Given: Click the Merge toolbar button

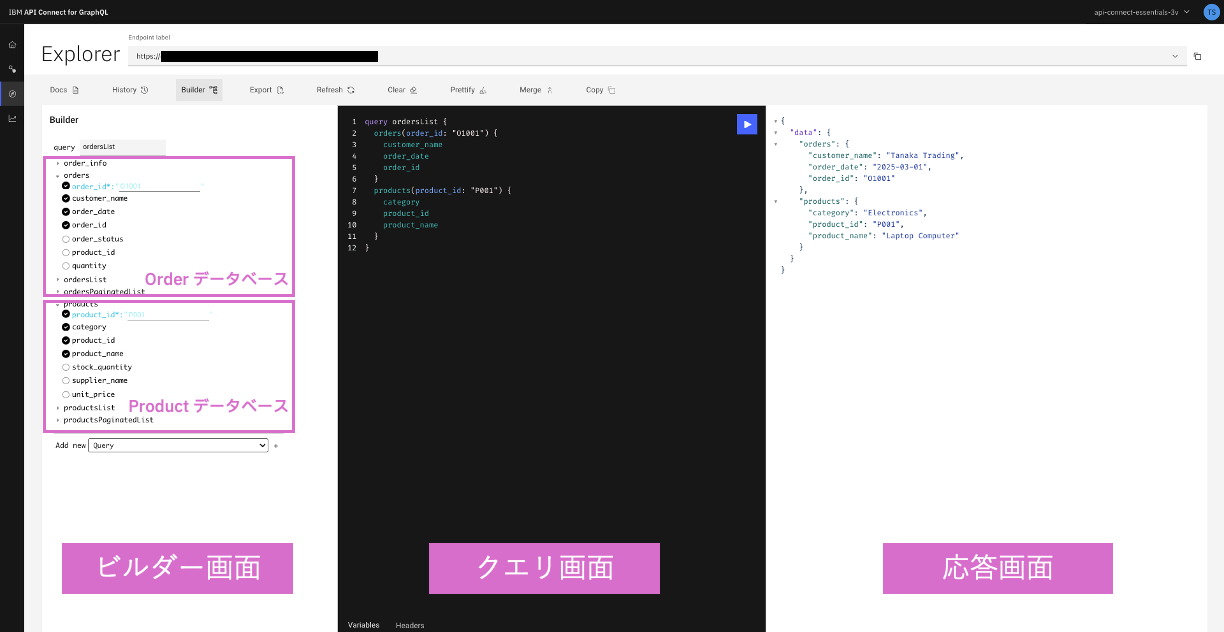Looking at the screenshot, I should [x=536, y=90].
